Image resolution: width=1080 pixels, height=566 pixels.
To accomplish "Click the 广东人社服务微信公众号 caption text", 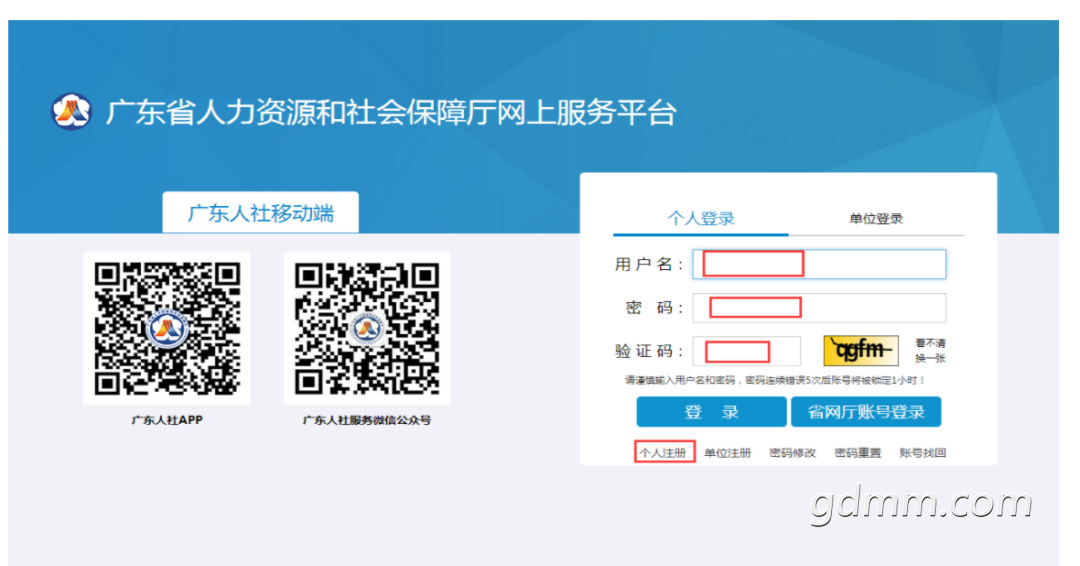I will [367, 420].
